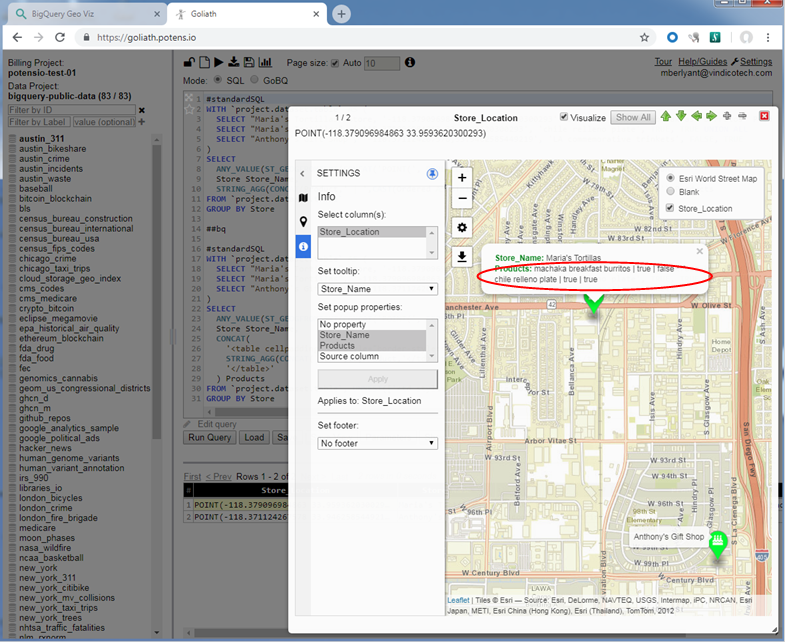Click the star icon beside line 2

click(189, 109)
